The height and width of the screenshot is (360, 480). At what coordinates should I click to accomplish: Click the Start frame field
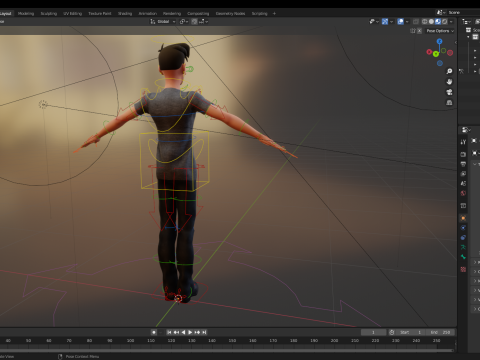(x=411, y=332)
